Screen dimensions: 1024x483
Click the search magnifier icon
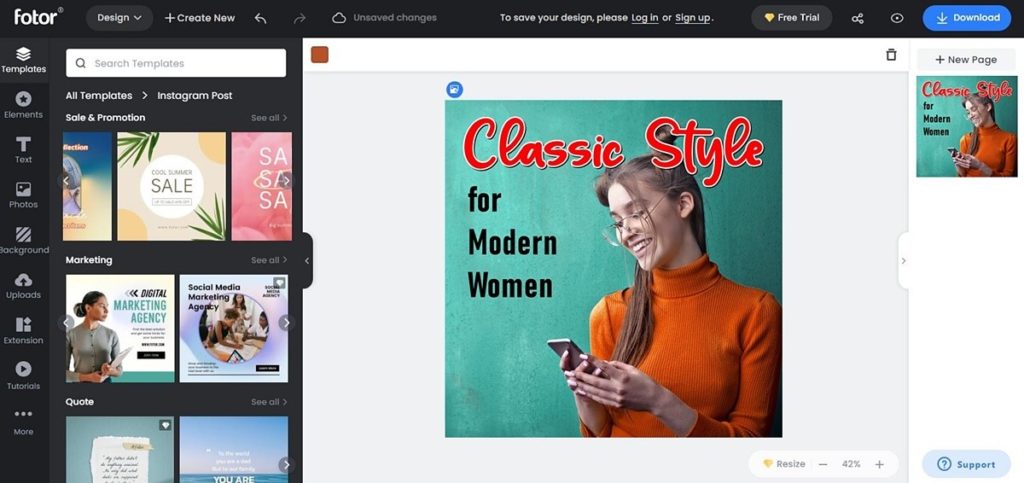81,63
